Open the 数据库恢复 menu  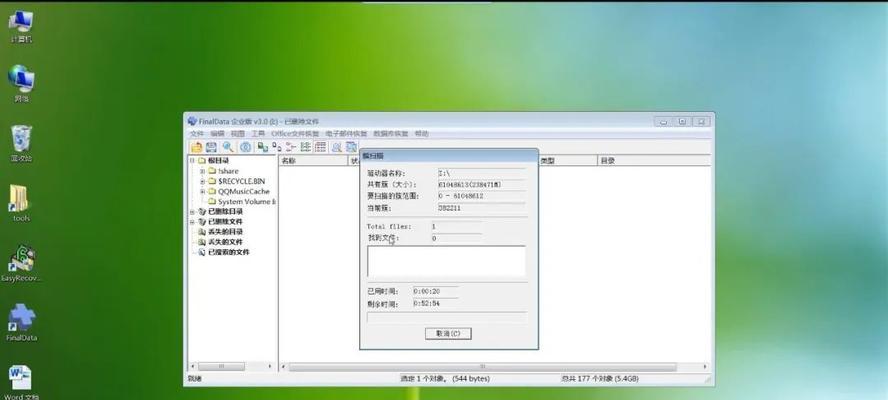pos(391,134)
